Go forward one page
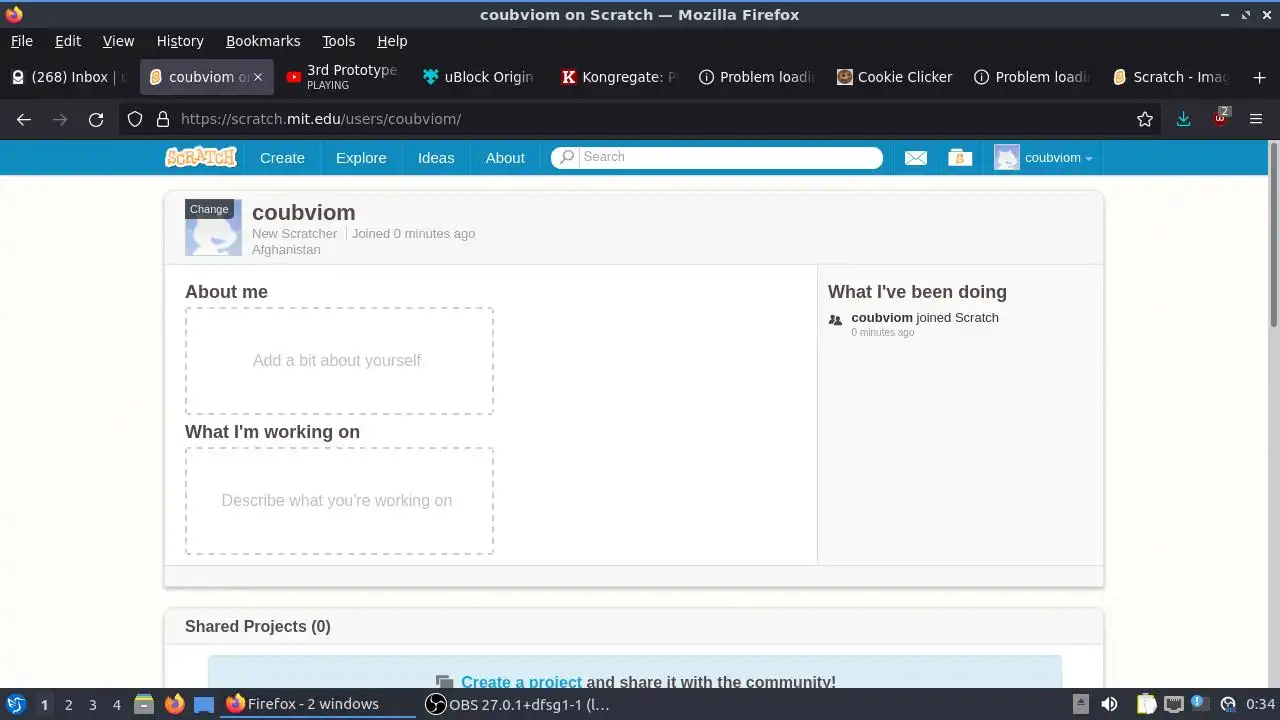The height and width of the screenshot is (720, 1280). (x=60, y=119)
